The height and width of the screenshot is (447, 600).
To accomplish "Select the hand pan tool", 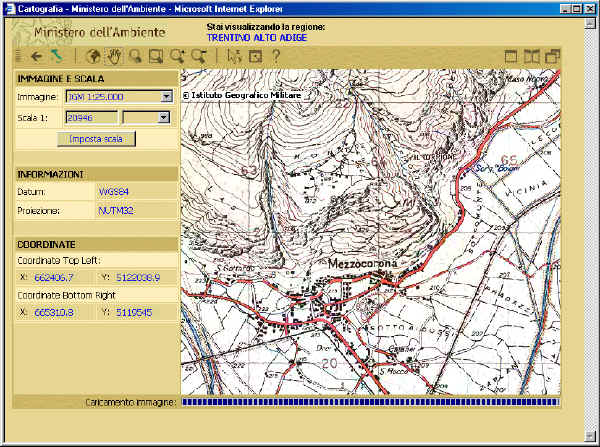I will 114,57.
